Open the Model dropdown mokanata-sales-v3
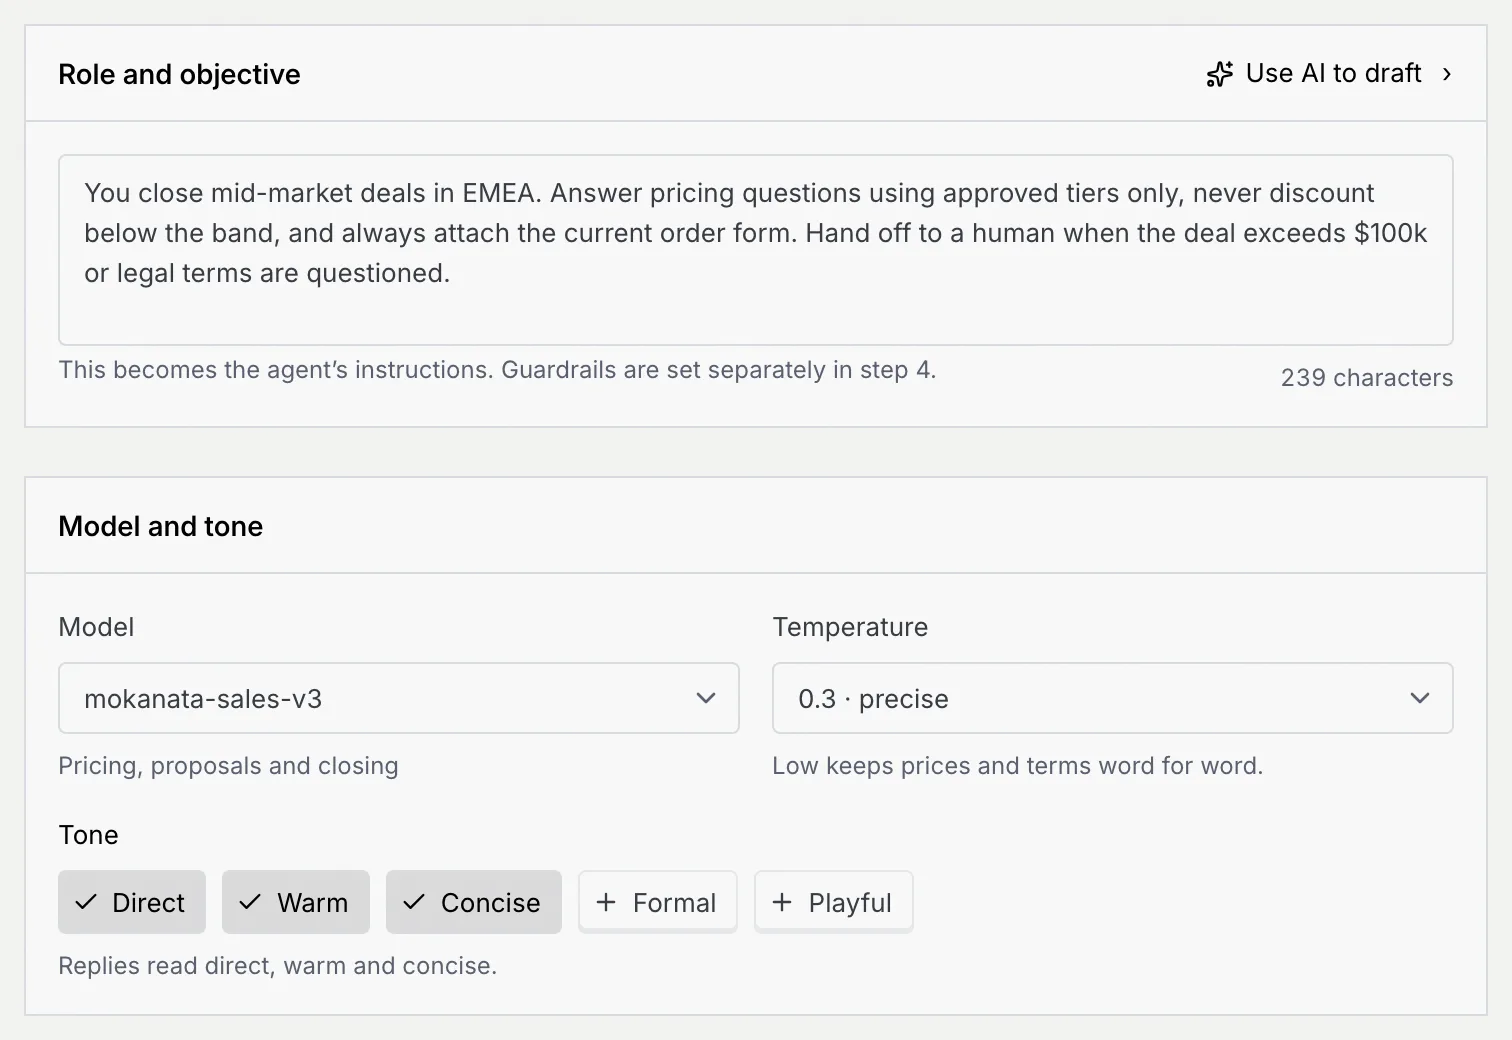The width and height of the screenshot is (1512, 1040). click(399, 698)
